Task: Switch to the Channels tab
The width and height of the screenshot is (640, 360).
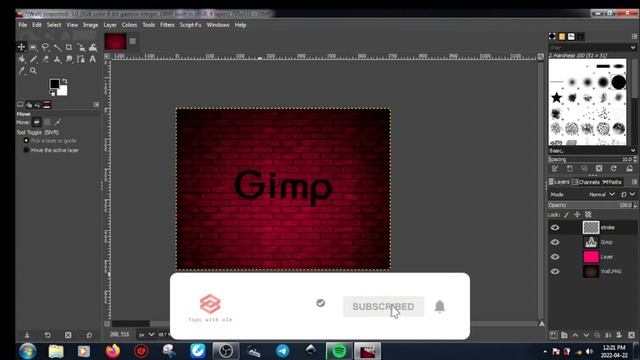Action: pos(586,182)
